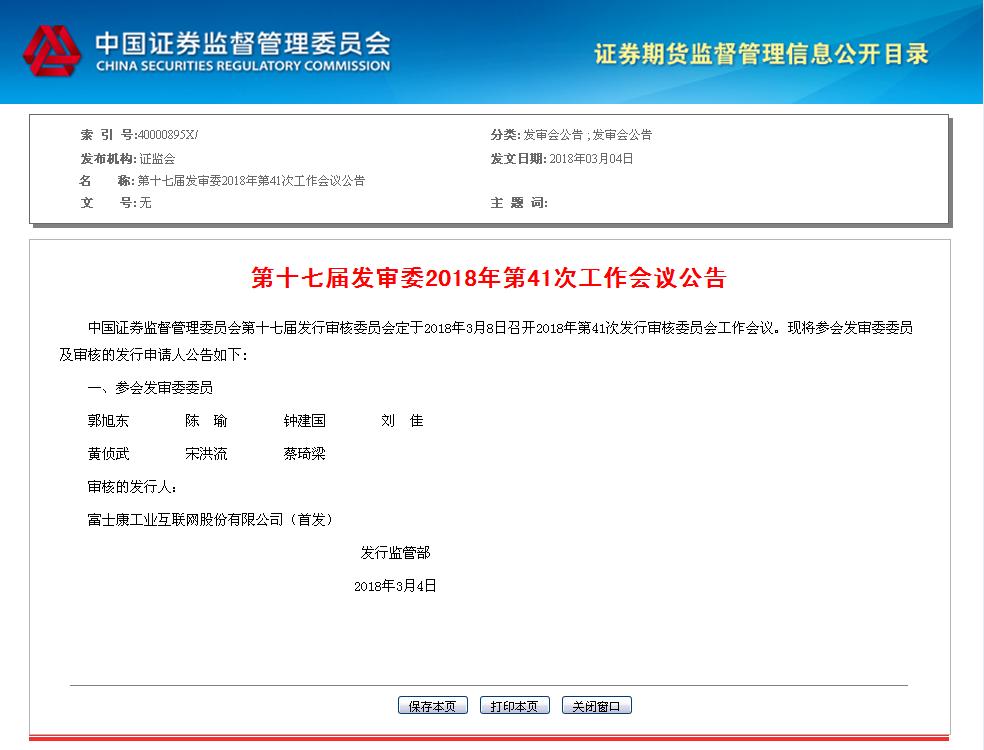
Task: Click the red CSRC logo emblem
Action: pyautogui.click(x=52, y=51)
